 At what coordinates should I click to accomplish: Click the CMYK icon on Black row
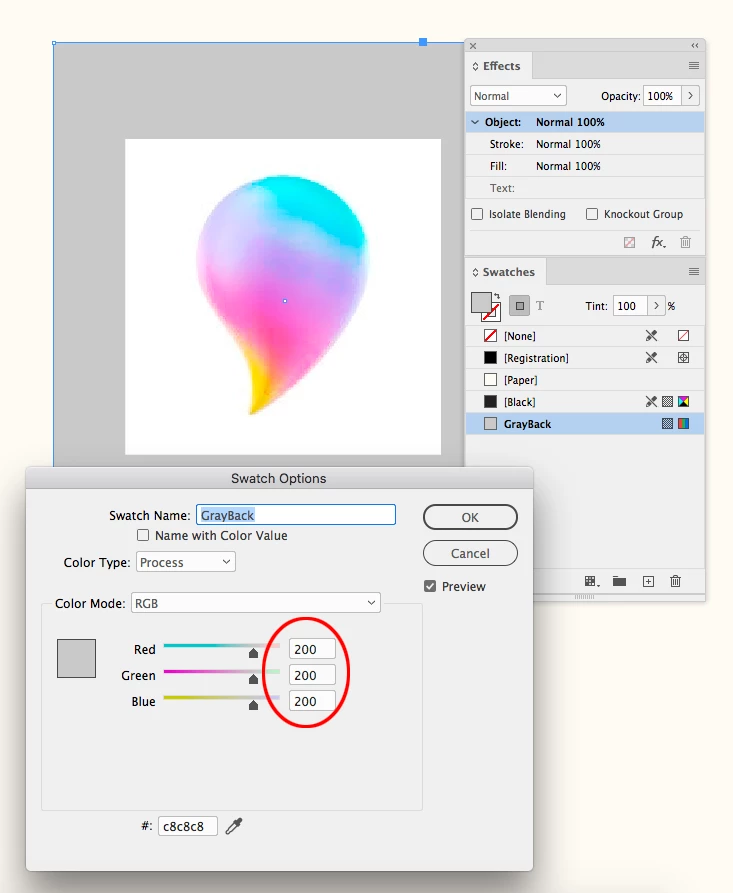click(683, 402)
